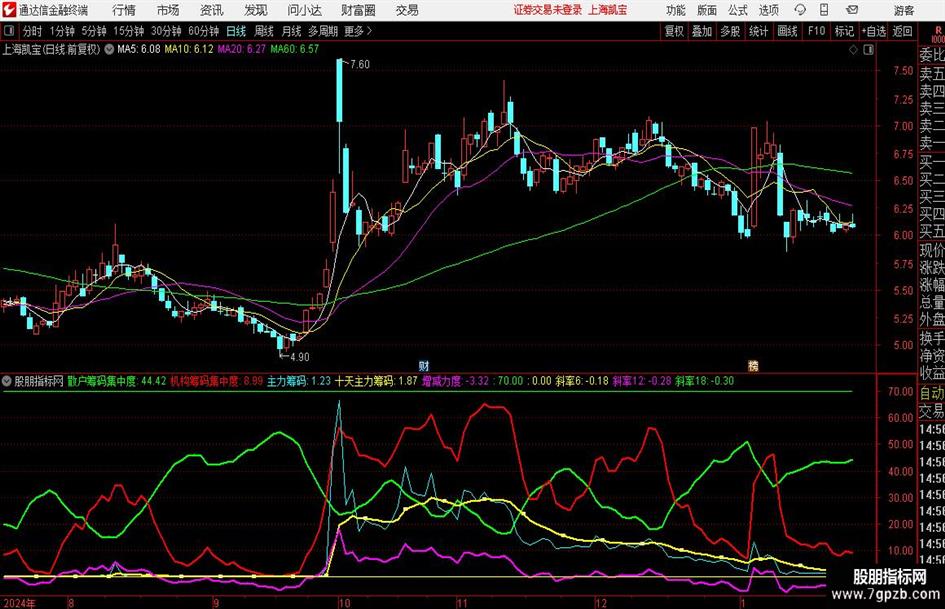Click the 财 marker on the timeline
Viewport: 945px width, 609px height.
pyautogui.click(x=424, y=365)
